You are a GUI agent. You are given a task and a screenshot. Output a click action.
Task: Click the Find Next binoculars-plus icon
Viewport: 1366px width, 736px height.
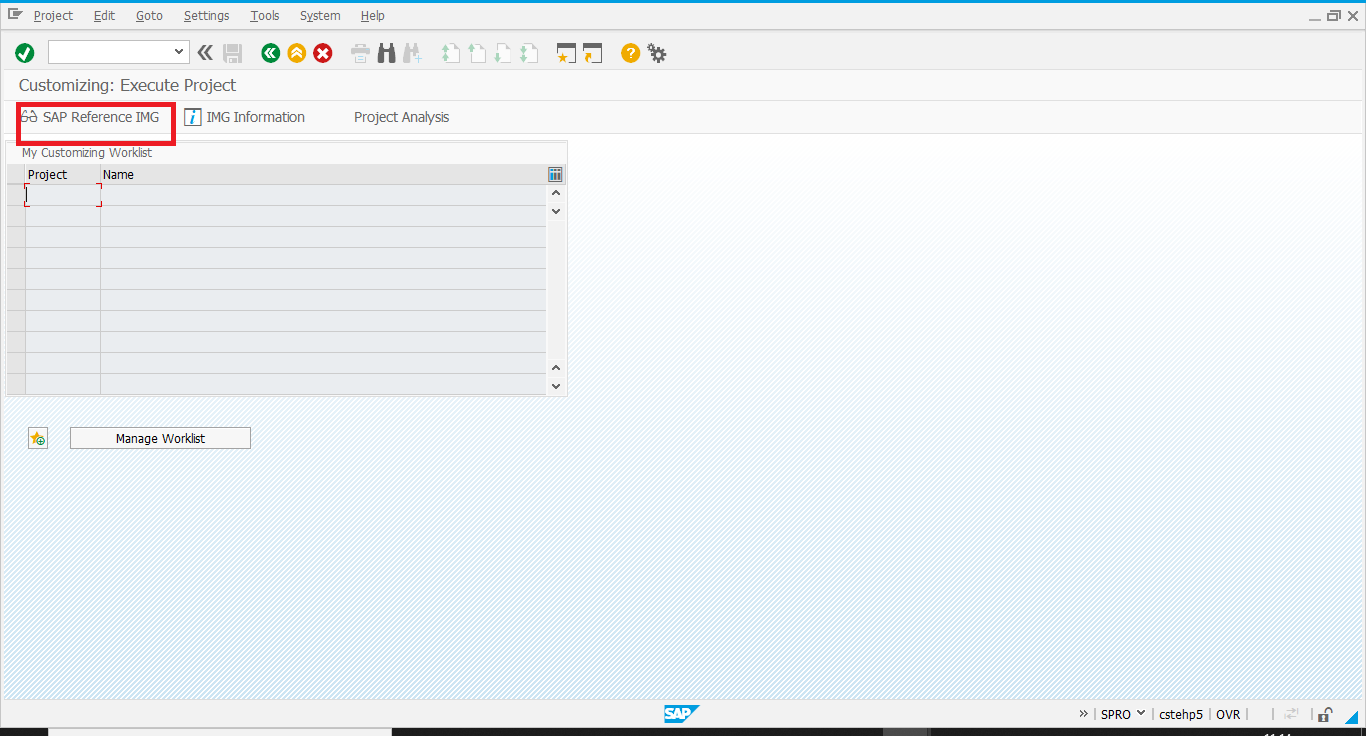click(412, 53)
